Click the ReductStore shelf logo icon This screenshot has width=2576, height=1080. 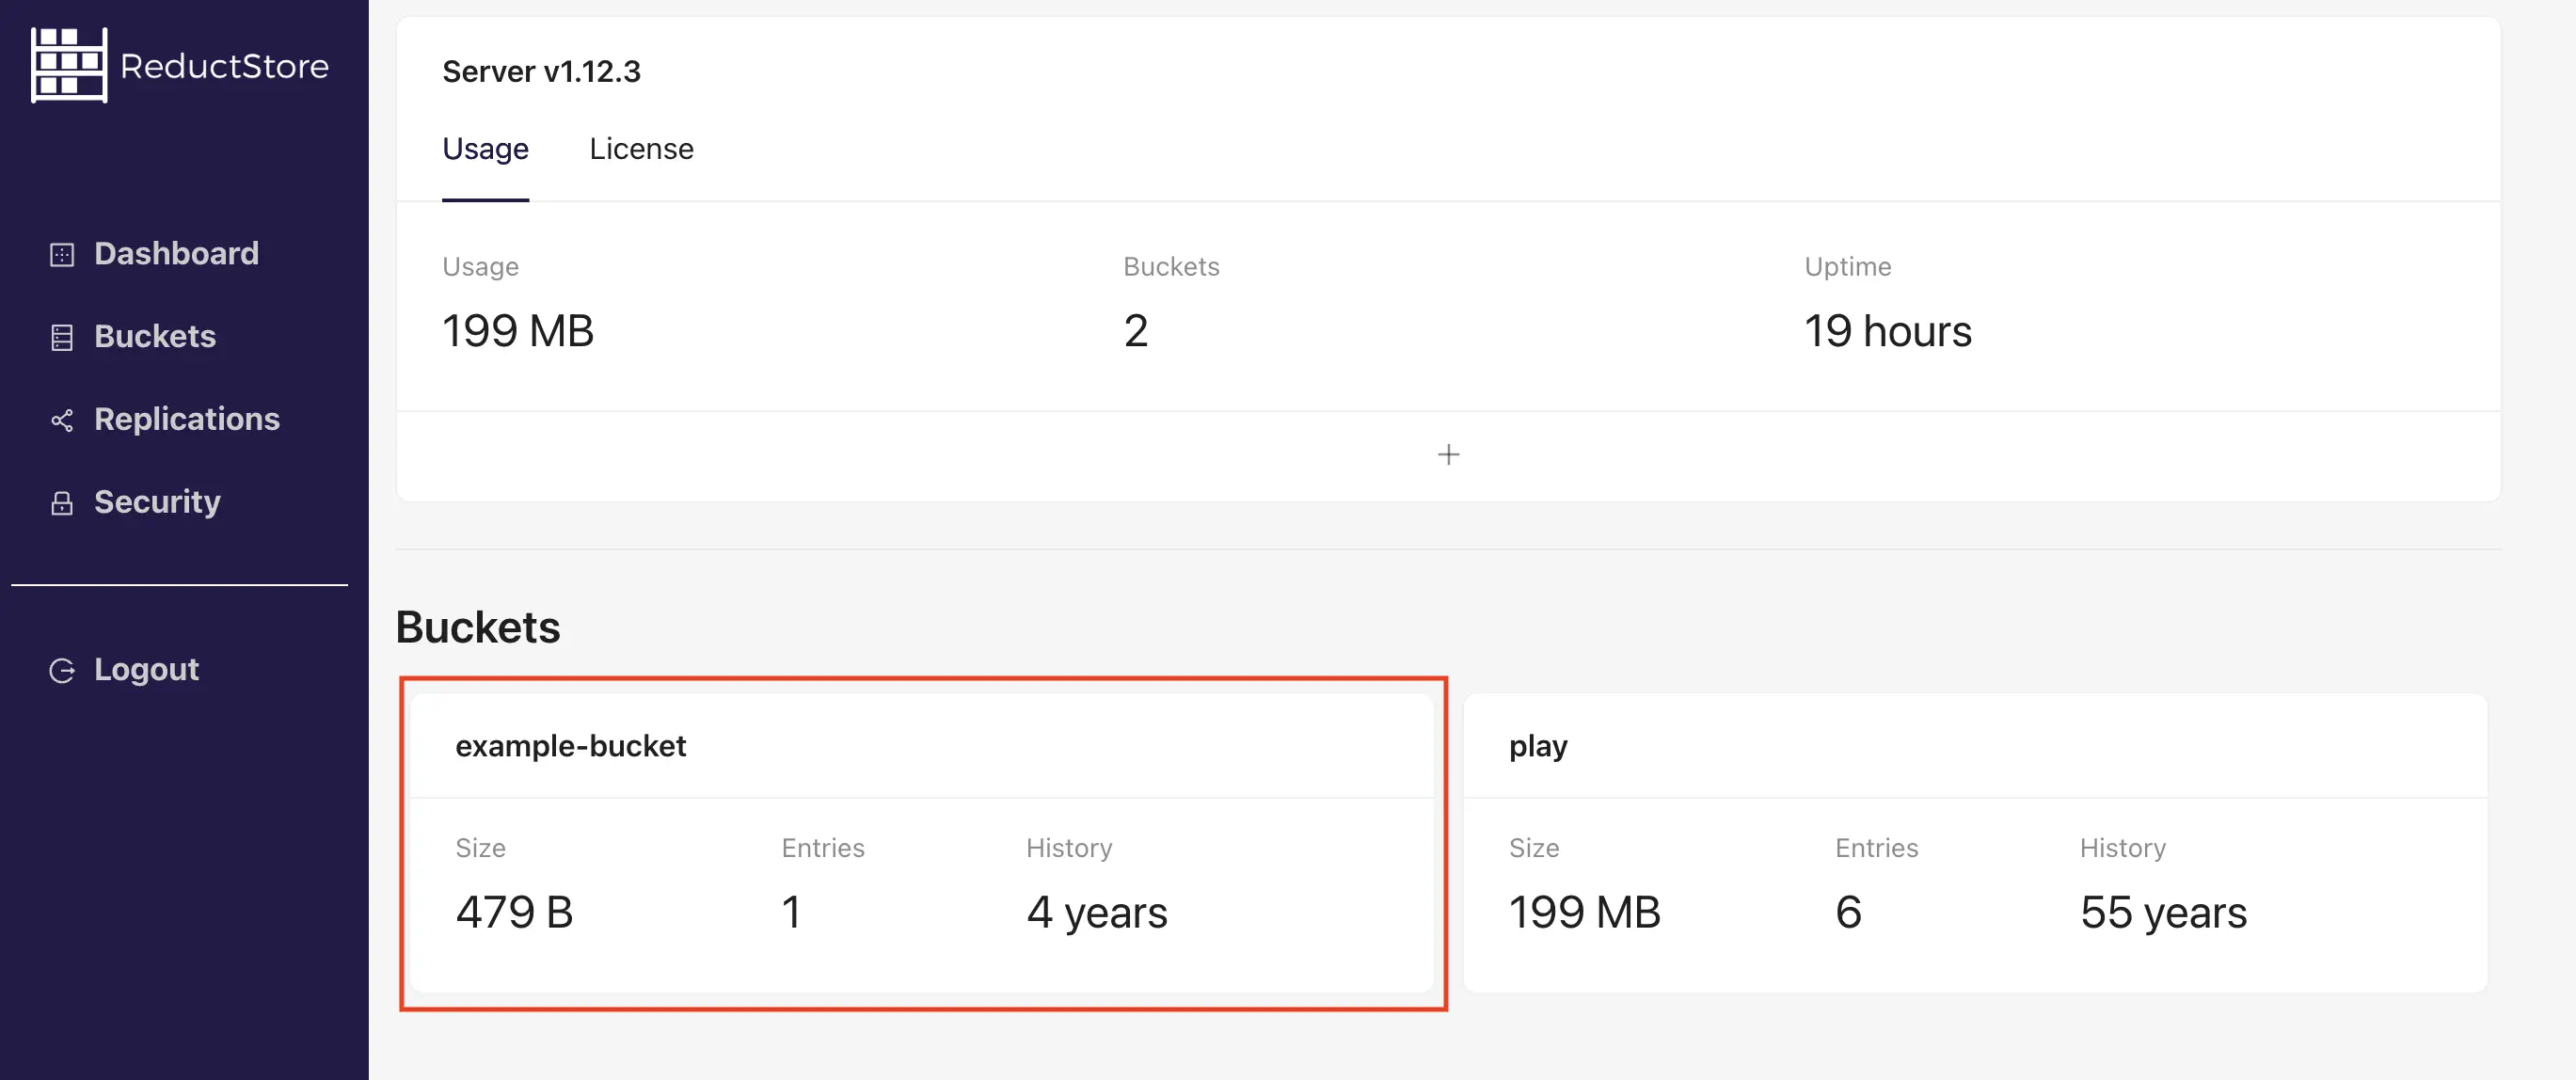coord(68,64)
